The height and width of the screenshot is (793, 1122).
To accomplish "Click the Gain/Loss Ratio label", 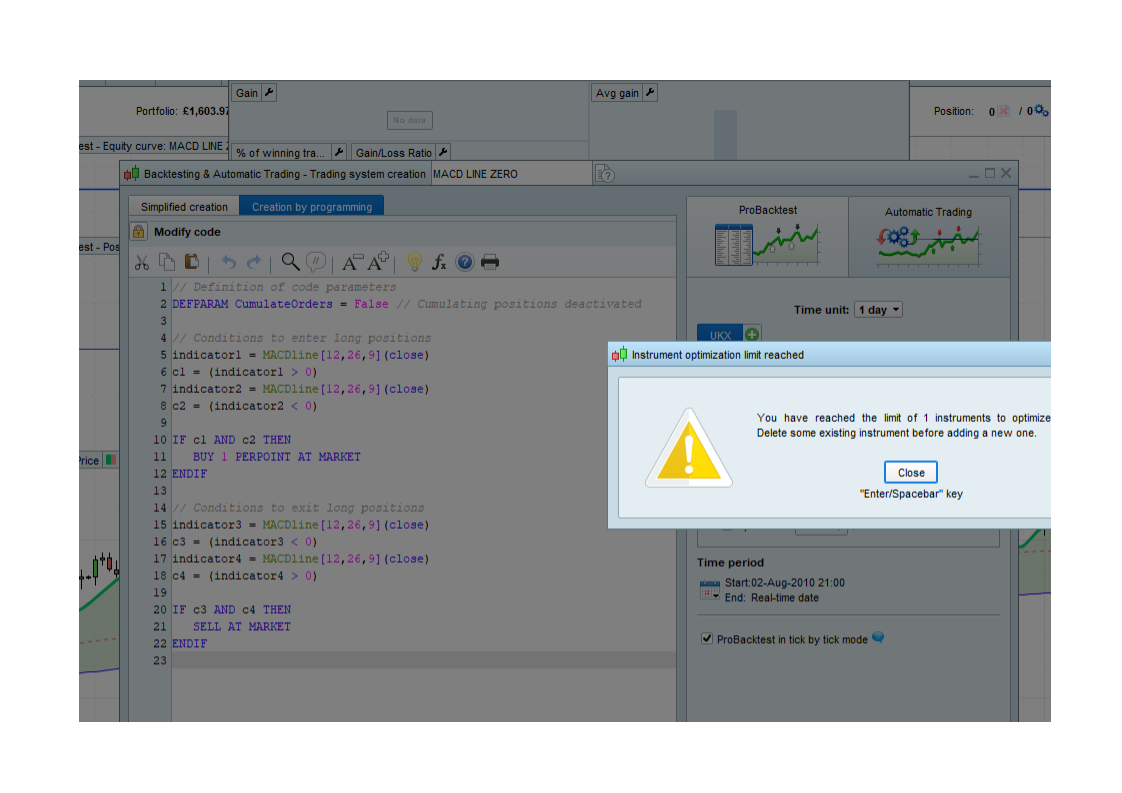I will click(x=394, y=152).
